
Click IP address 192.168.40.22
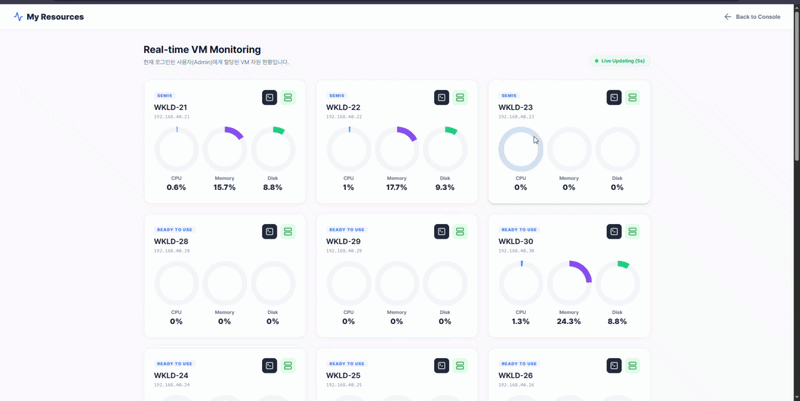[344, 117]
